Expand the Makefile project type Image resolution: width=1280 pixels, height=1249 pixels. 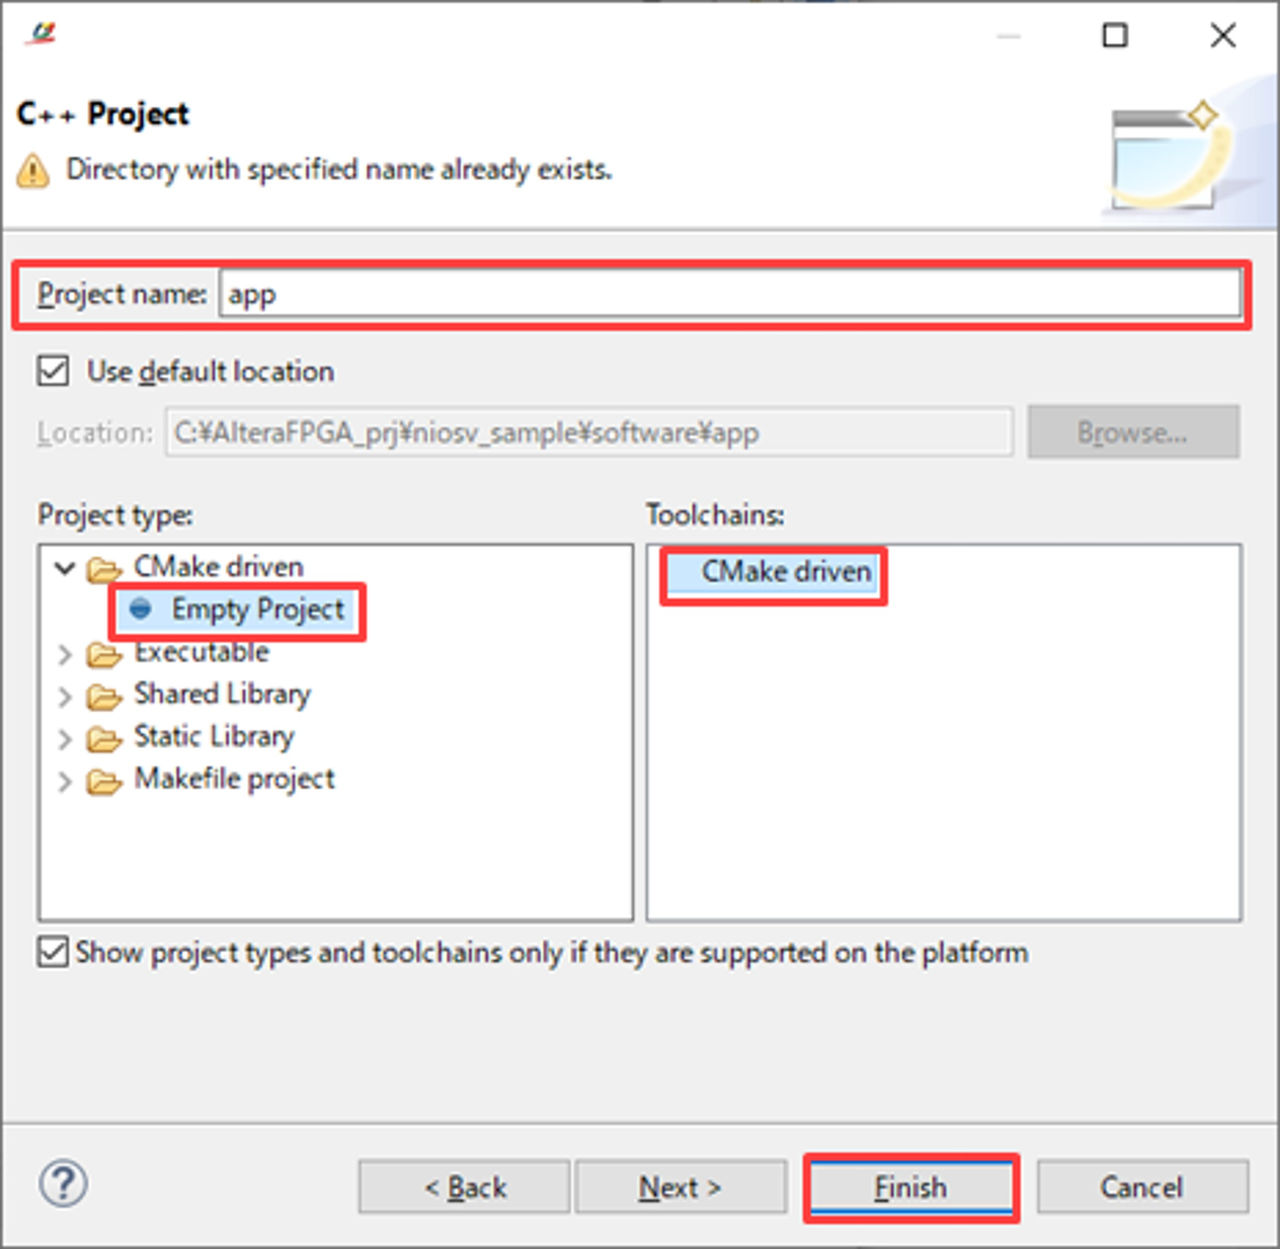click(65, 781)
